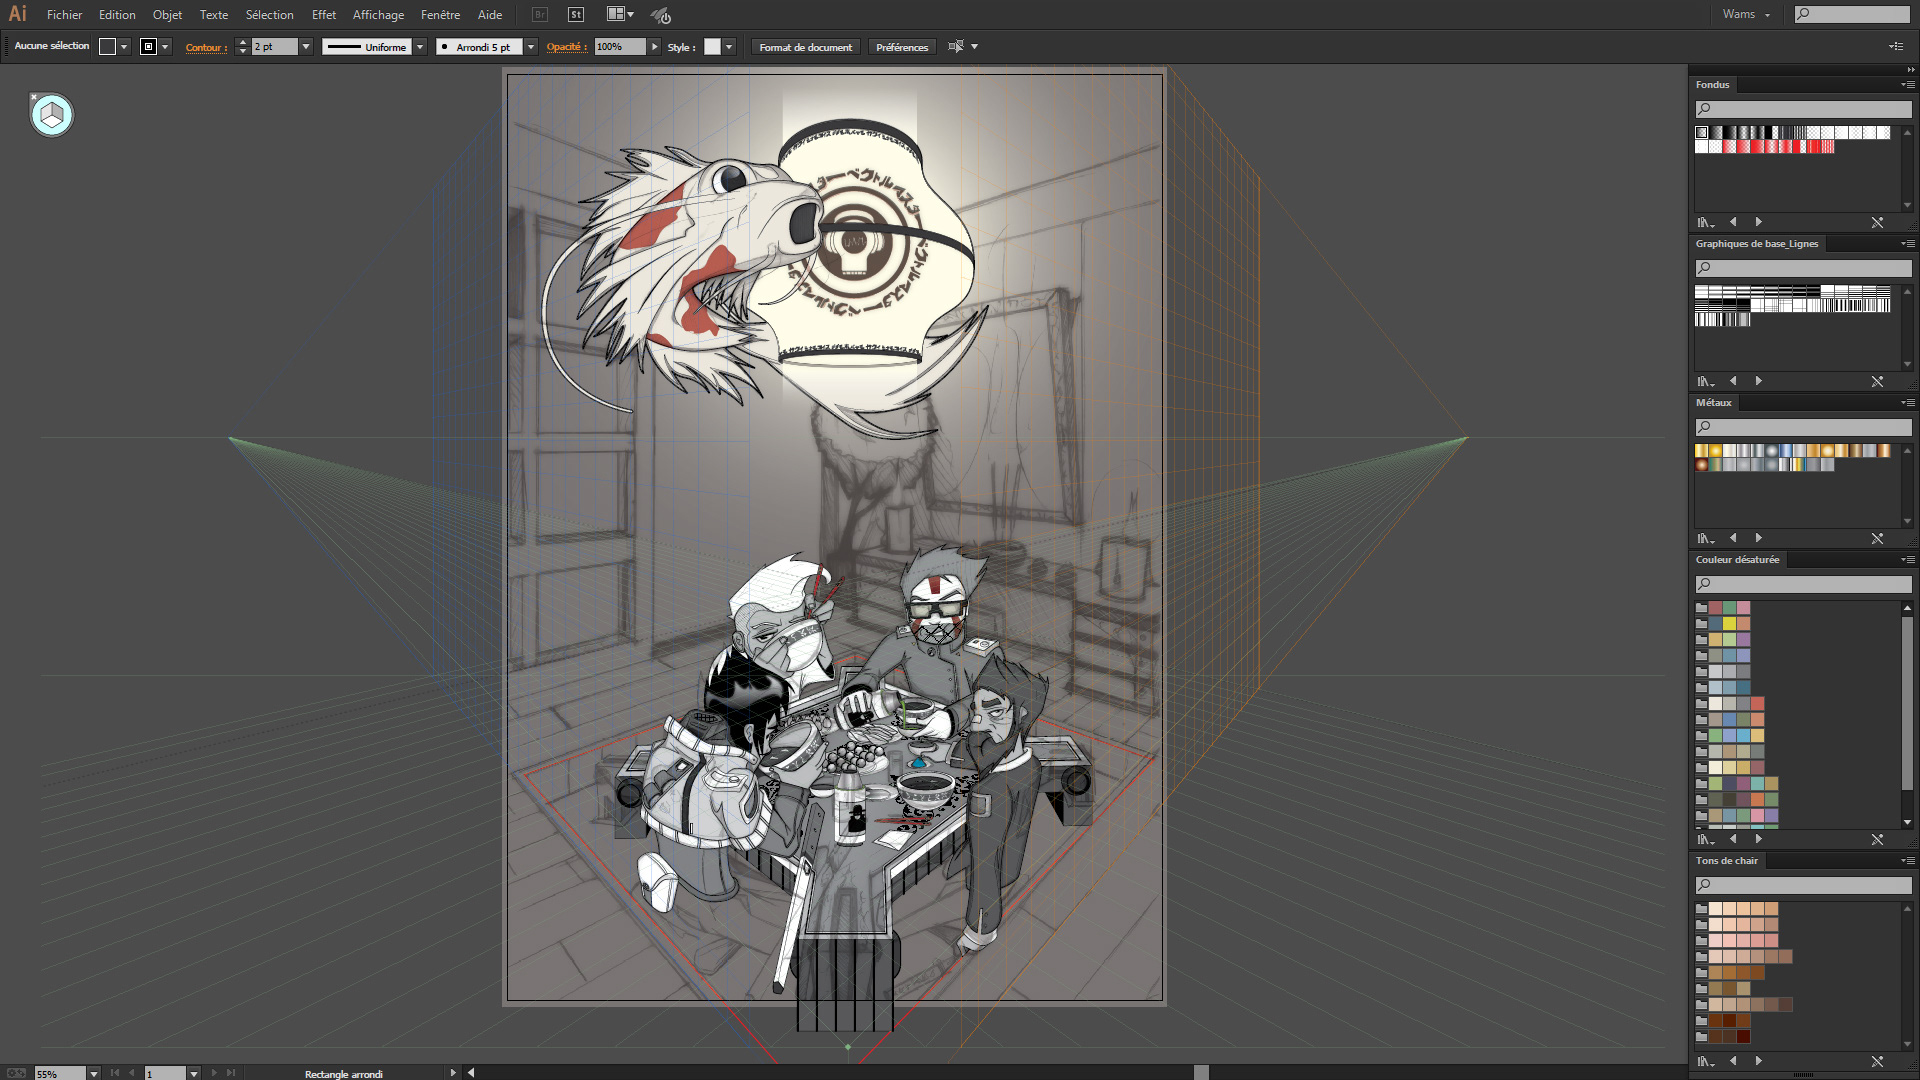This screenshot has height=1080, width=1920.
Task: Click the perspective plane switching widget
Action: 52,116
